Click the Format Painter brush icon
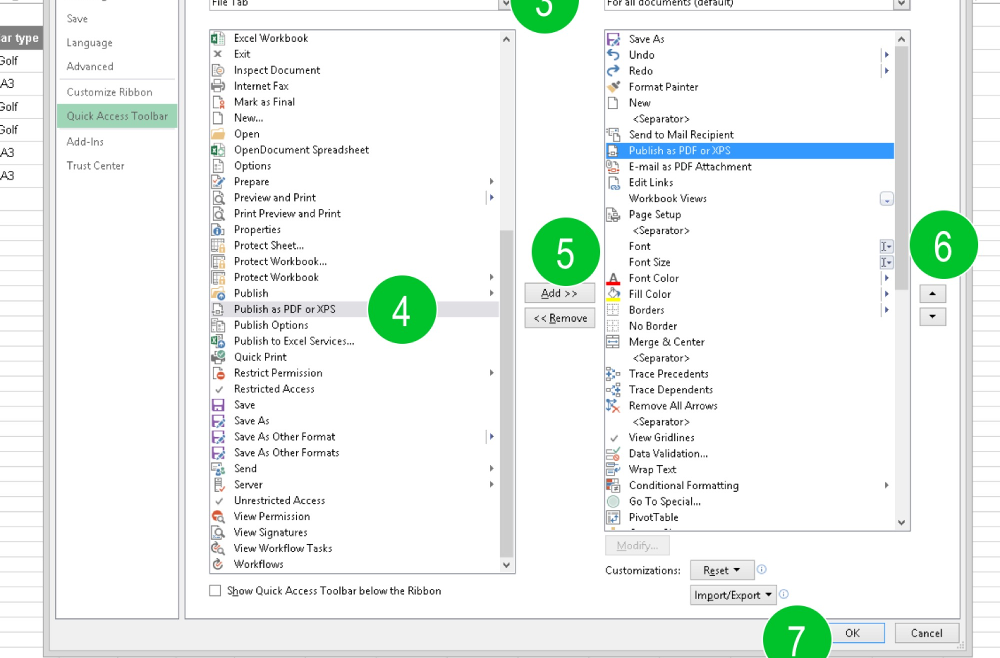This screenshot has height=658, width=1000. point(613,87)
